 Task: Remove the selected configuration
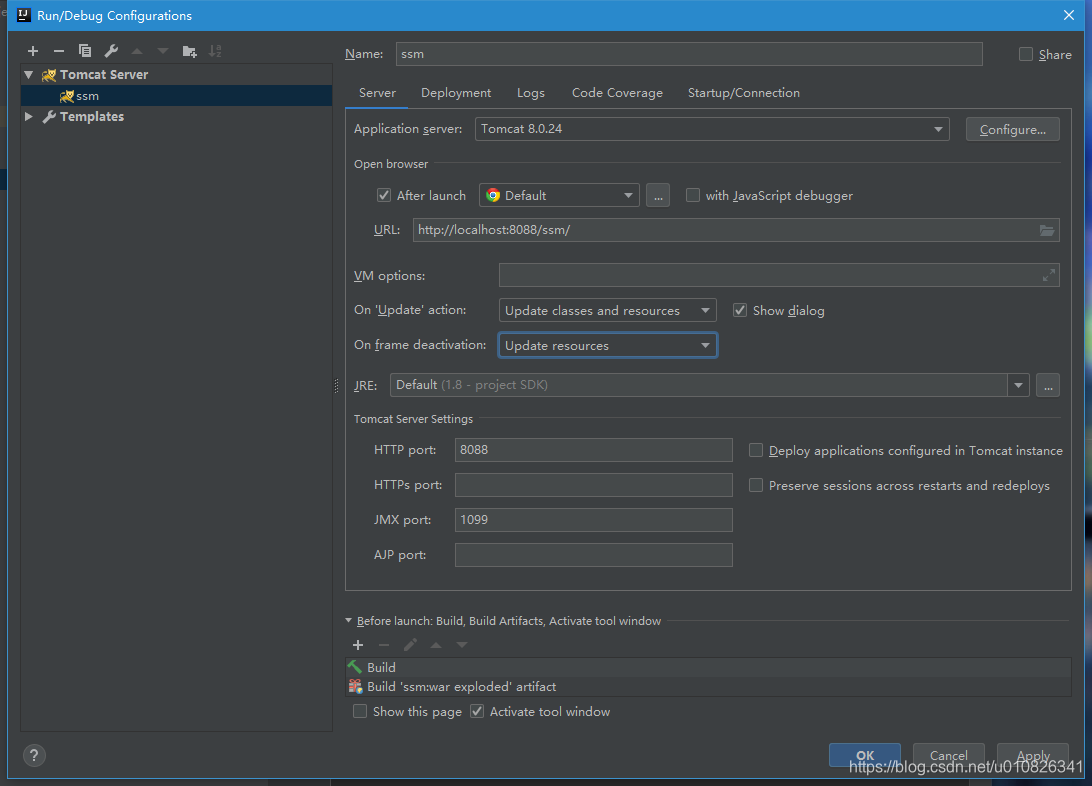point(58,51)
